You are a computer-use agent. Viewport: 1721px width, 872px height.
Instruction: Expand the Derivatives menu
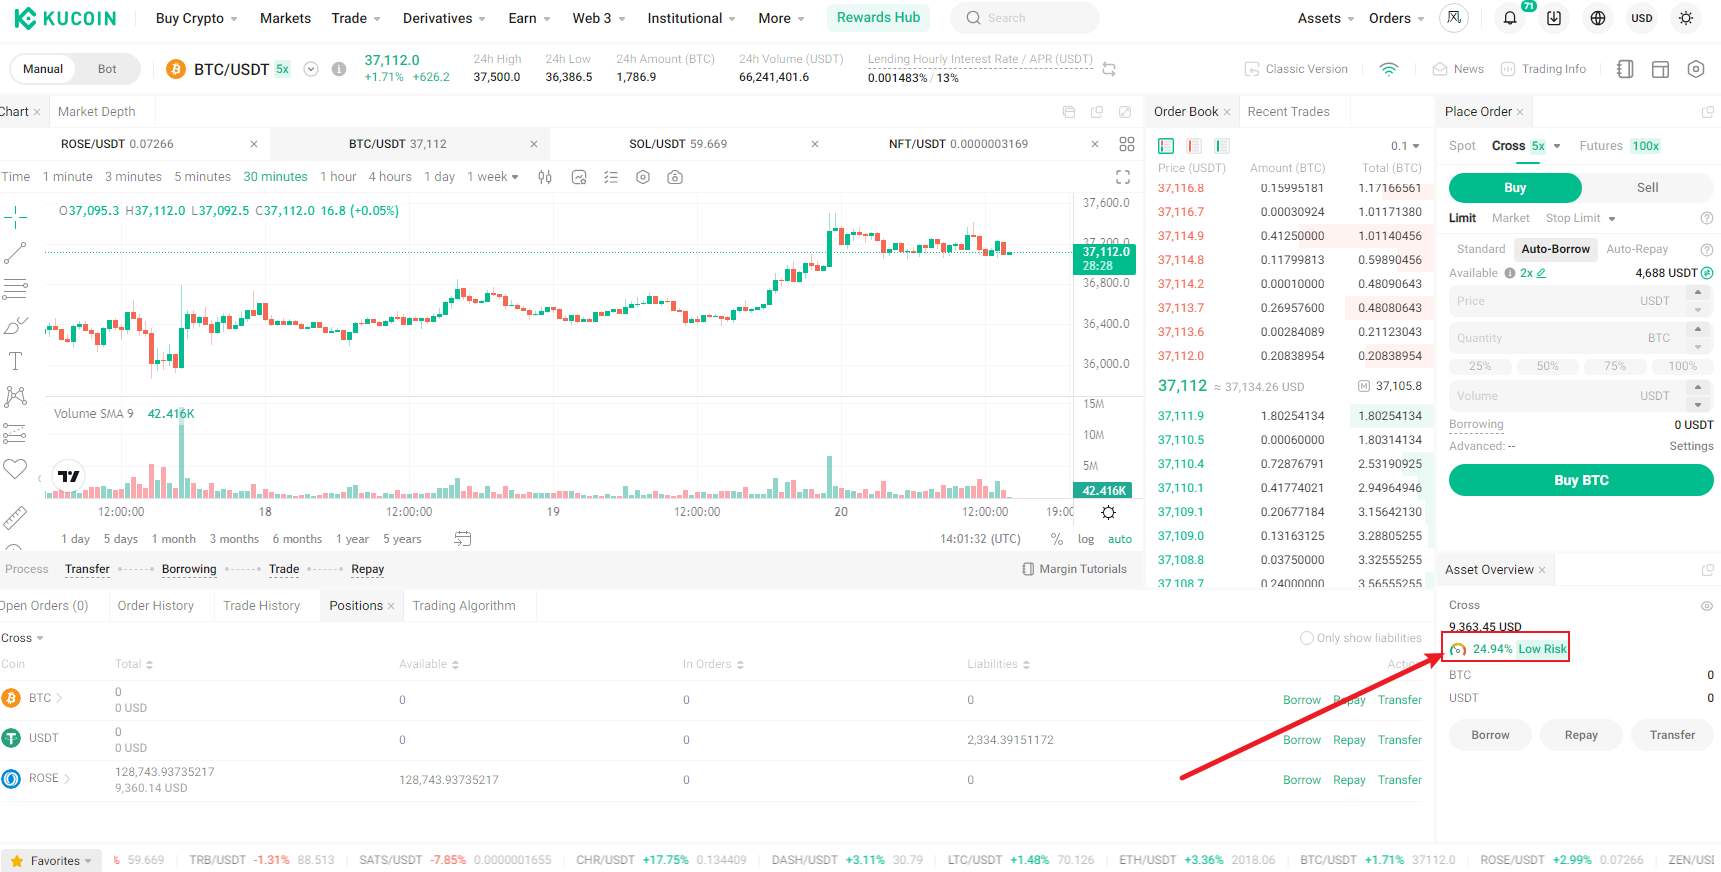pyautogui.click(x=444, y=18)
